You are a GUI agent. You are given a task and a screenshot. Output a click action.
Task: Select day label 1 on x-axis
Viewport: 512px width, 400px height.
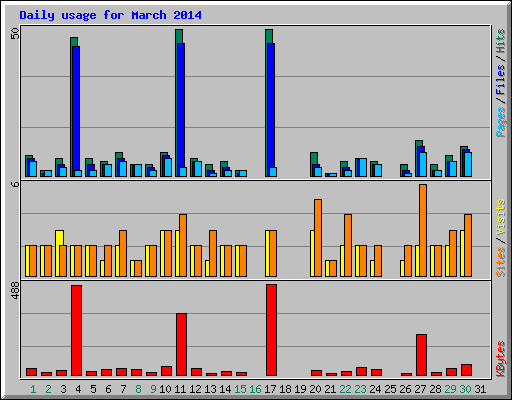33,389
